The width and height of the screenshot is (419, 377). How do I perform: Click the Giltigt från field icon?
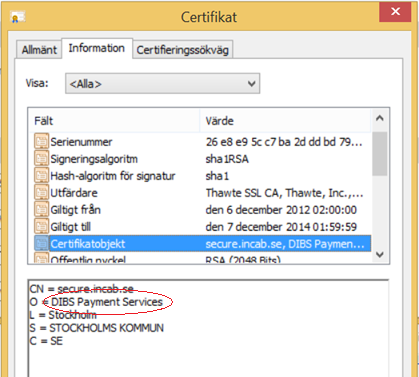click(x=41, y=209)
